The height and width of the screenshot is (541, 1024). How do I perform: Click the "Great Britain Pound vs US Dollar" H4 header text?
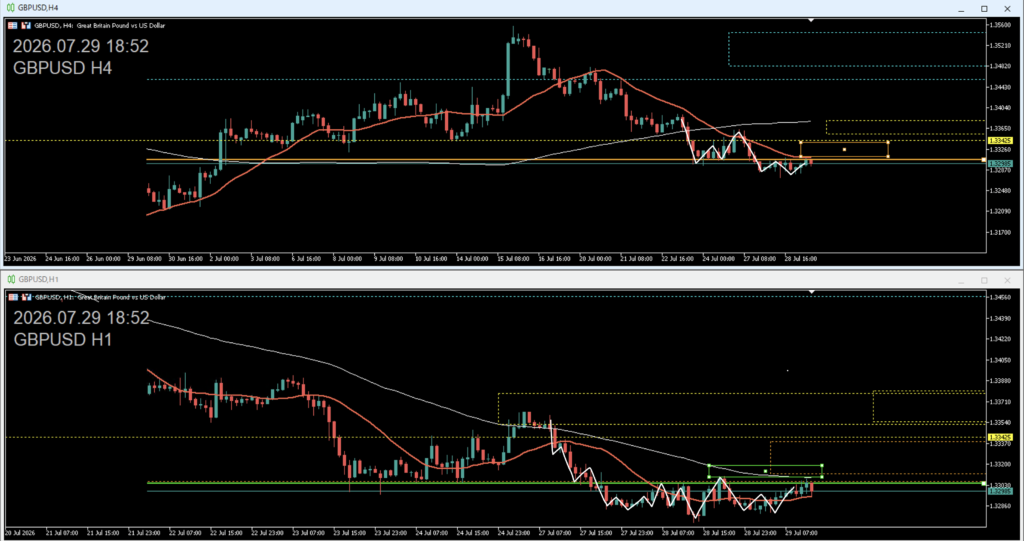tap(121, 25)
